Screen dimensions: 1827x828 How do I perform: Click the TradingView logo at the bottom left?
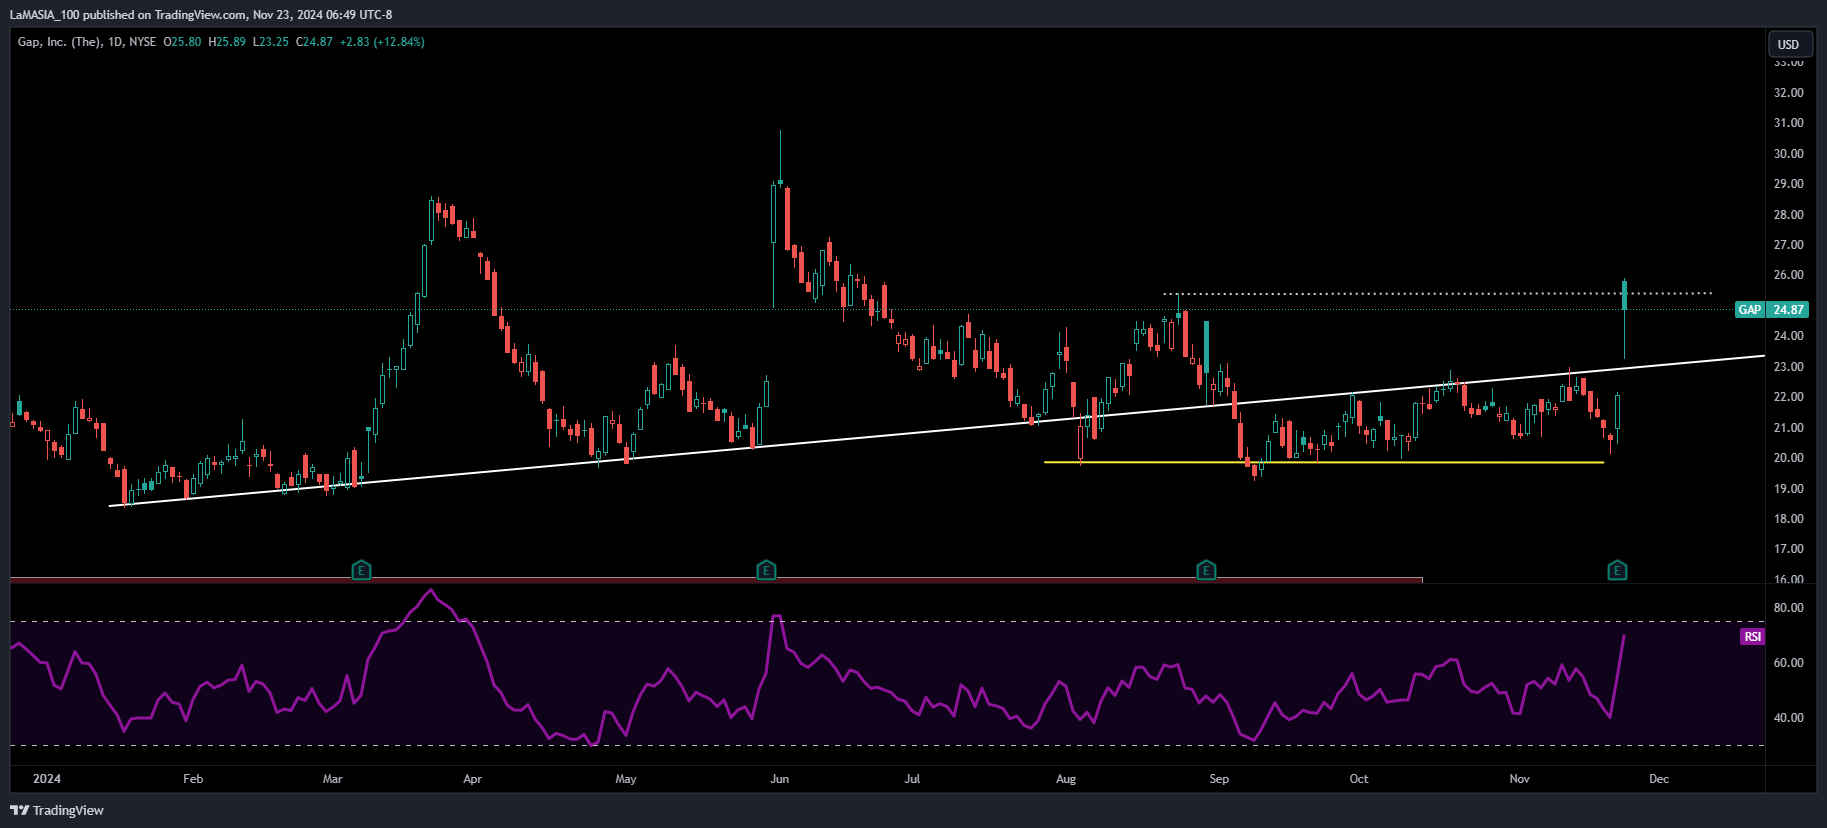click(57, 810)
